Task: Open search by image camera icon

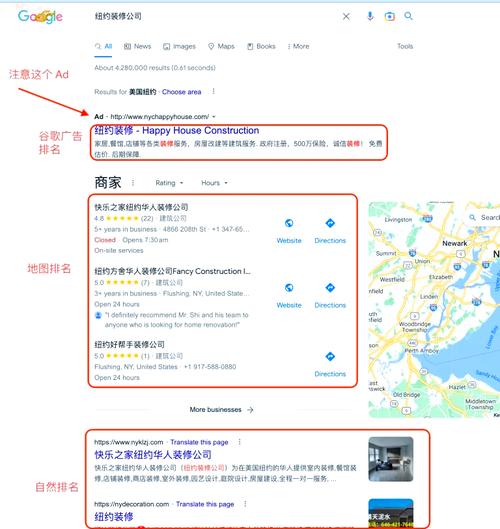Action: (x=390, y=16)
